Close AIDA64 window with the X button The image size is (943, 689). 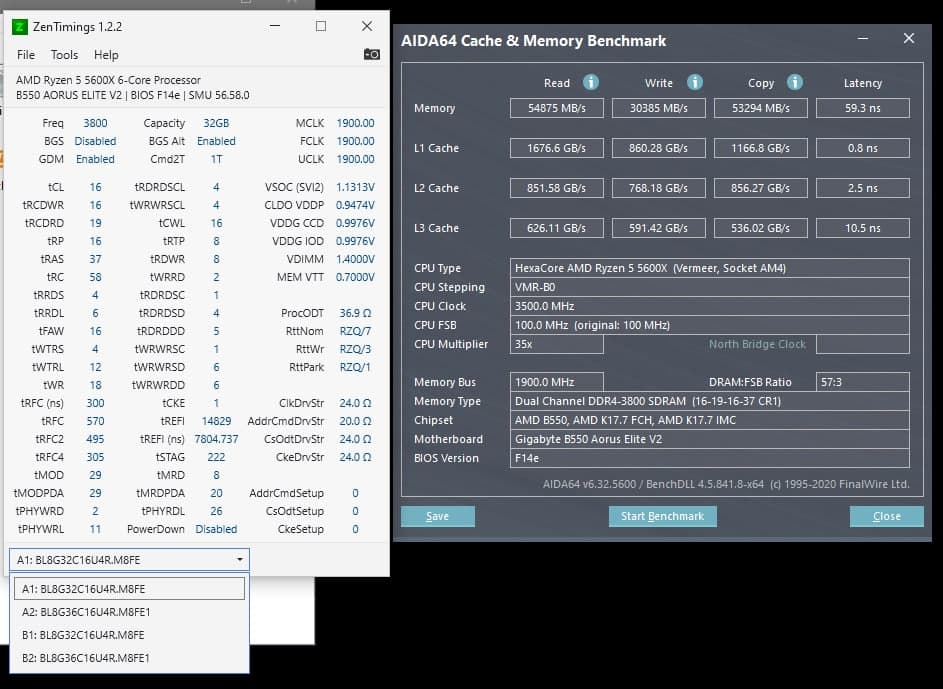point(909,38)
